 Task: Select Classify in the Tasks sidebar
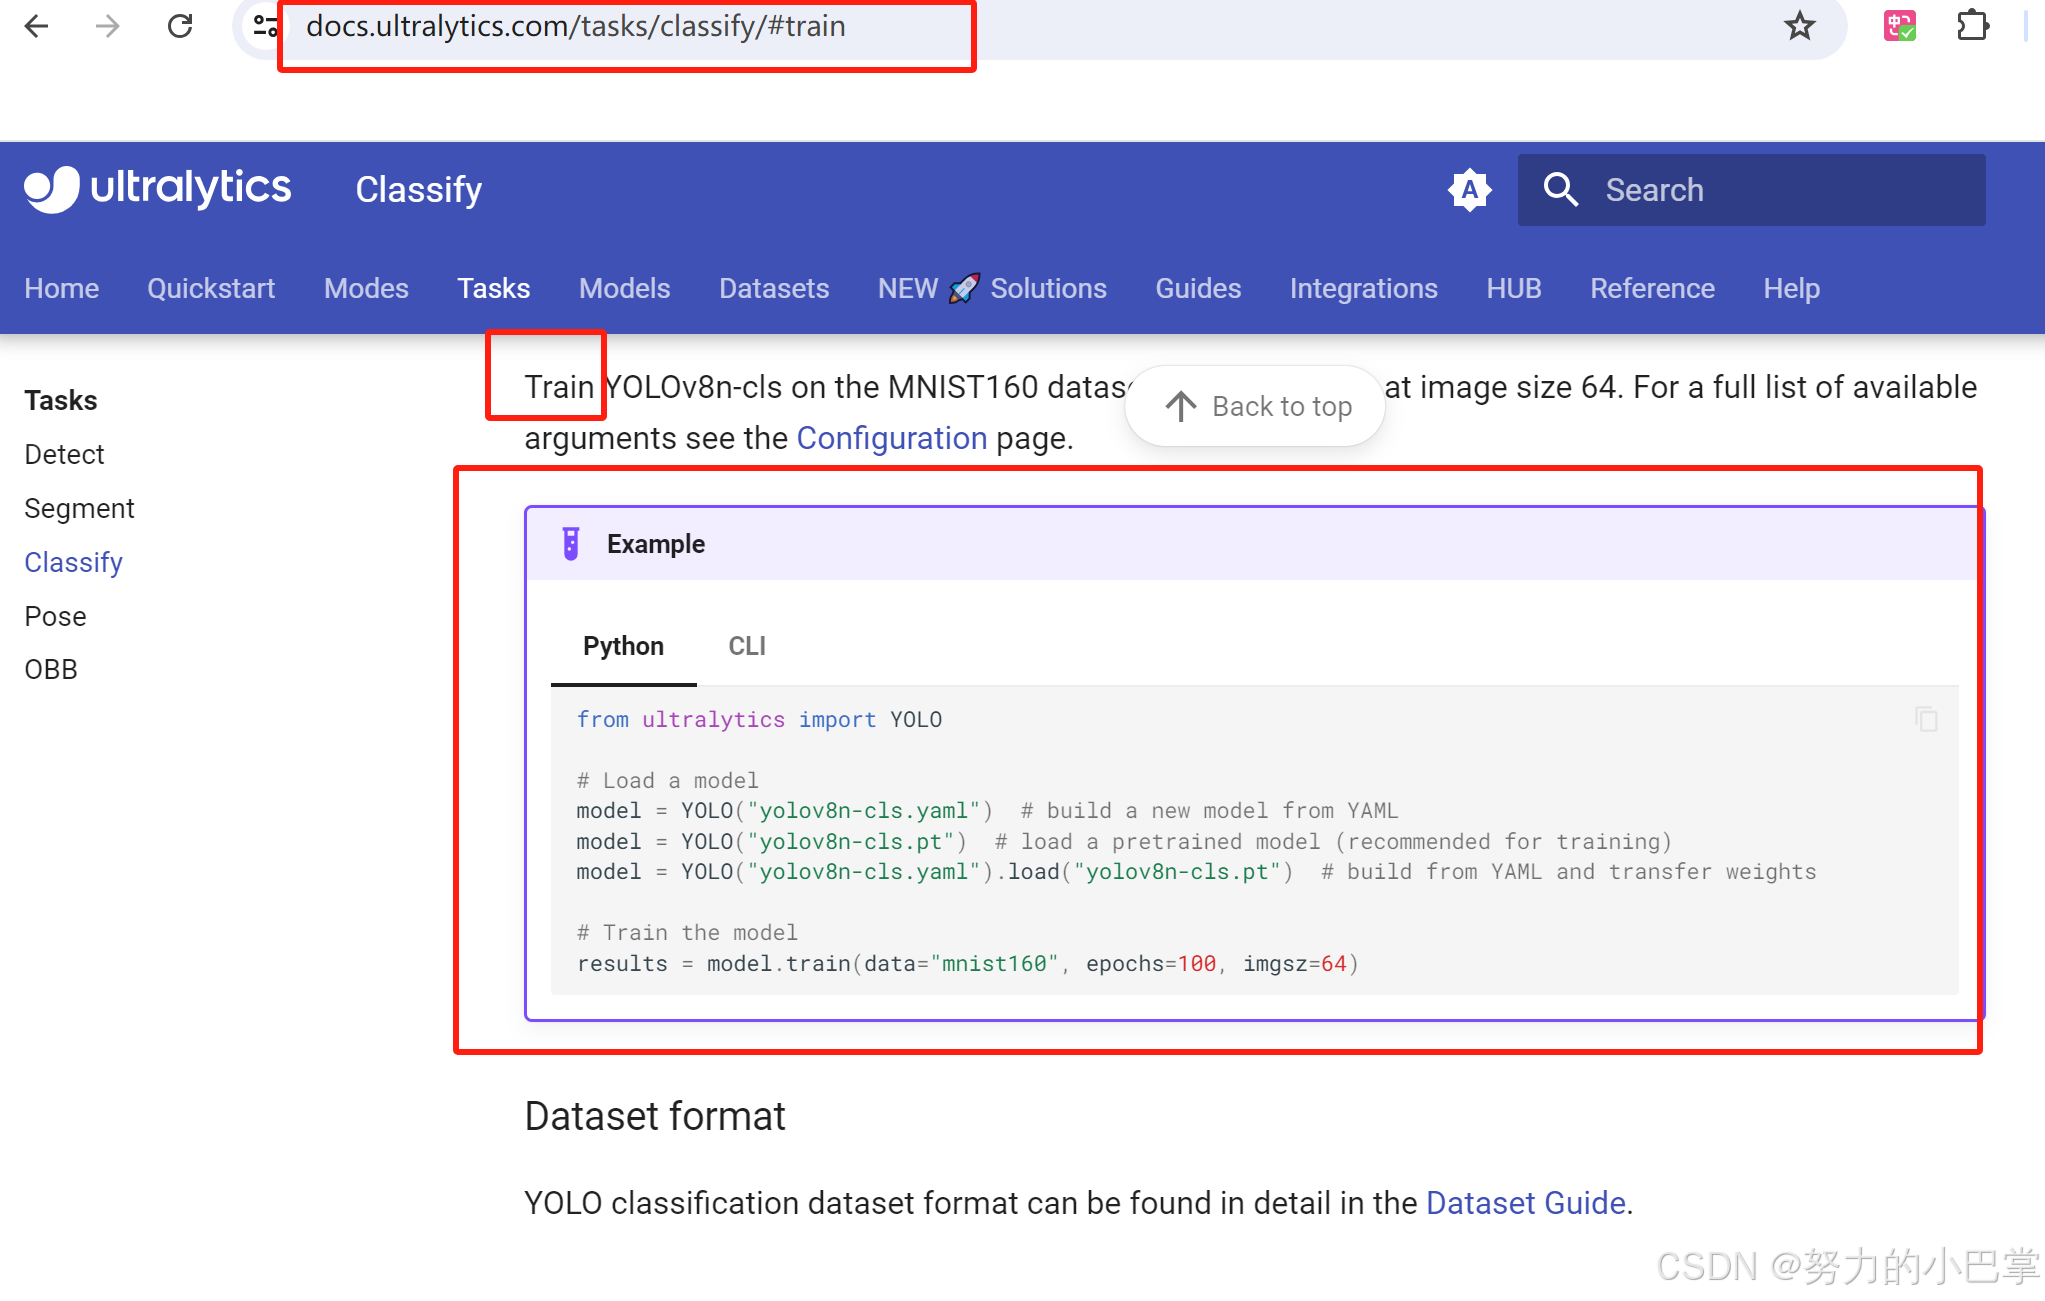tap(73, 563)
